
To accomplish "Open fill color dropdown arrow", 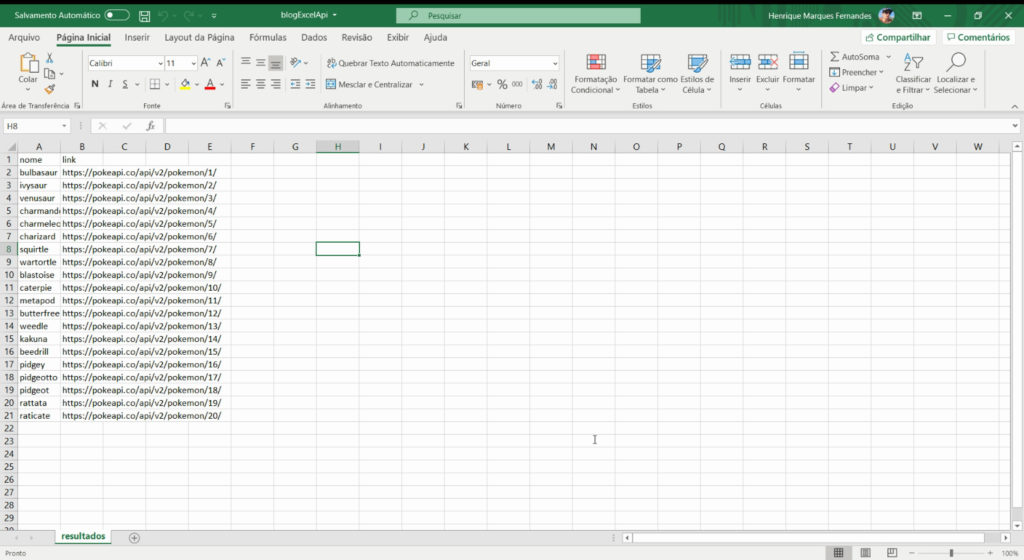I will coord(196,85).
